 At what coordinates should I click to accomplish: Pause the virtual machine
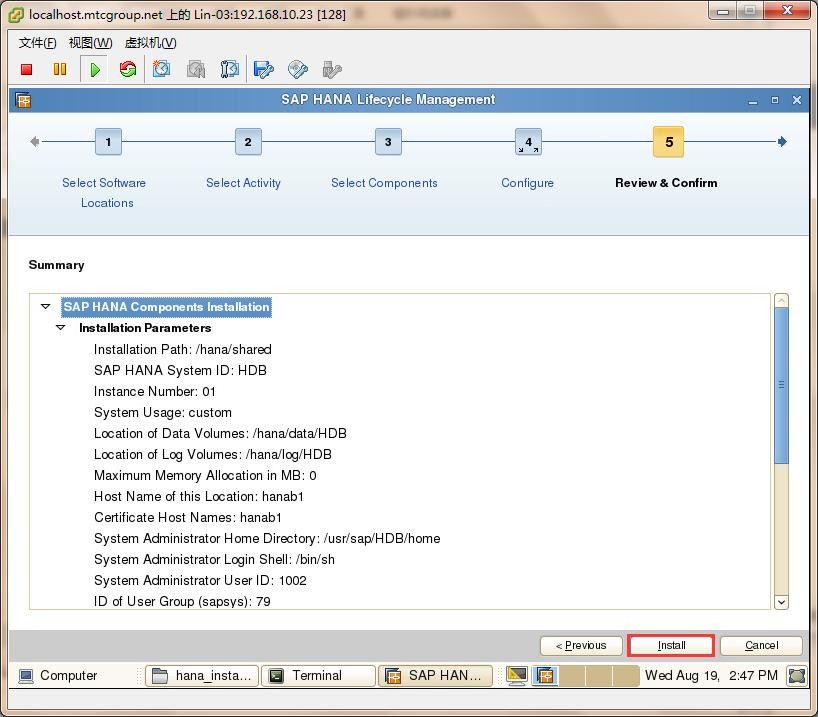60,69
